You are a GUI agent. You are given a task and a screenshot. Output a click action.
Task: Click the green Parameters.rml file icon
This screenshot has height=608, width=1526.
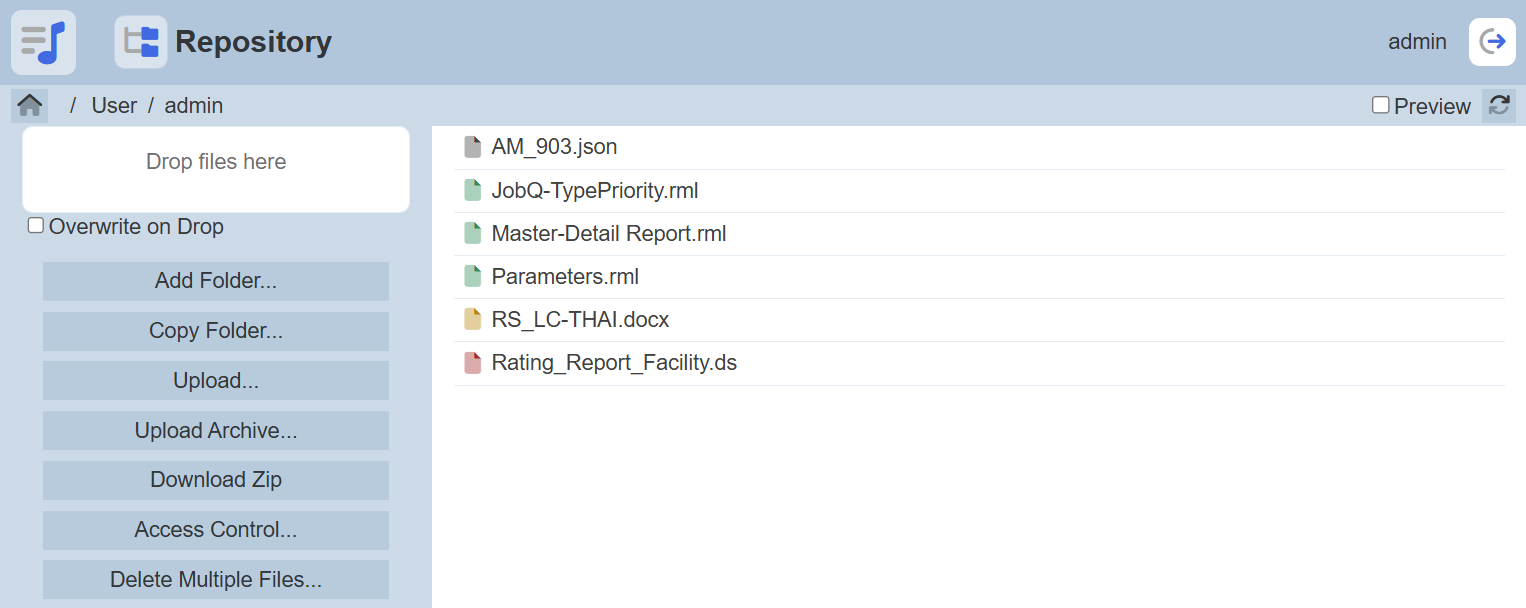coord(473,277)
